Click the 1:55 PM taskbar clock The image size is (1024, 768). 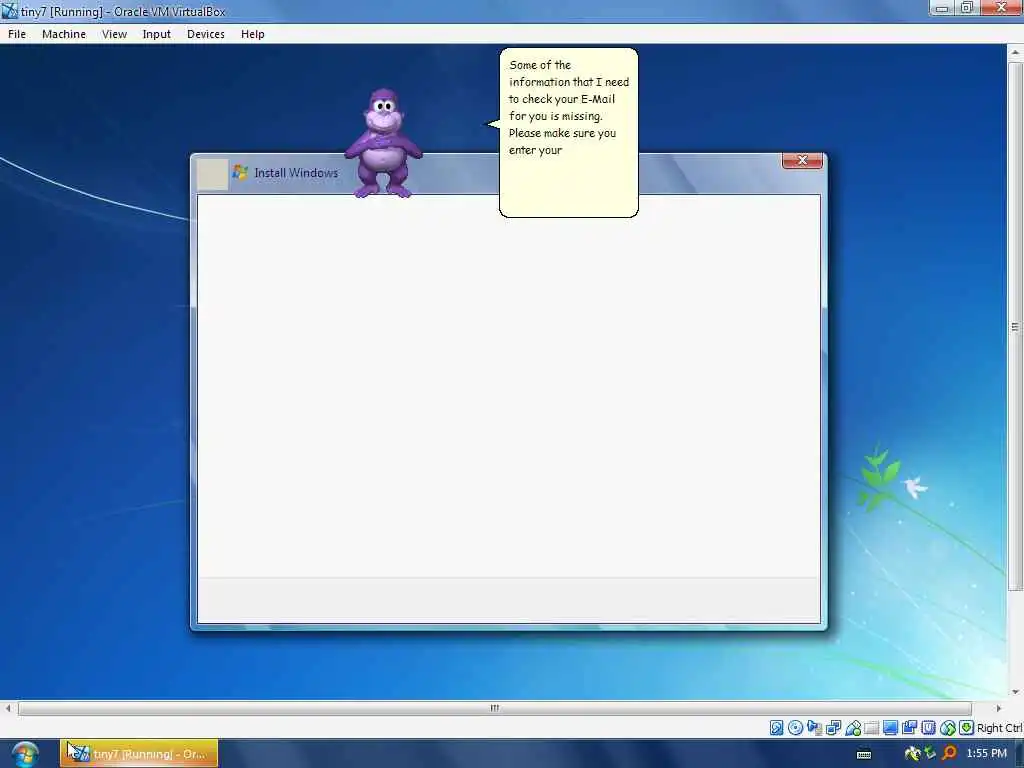(x=986, y=753)
